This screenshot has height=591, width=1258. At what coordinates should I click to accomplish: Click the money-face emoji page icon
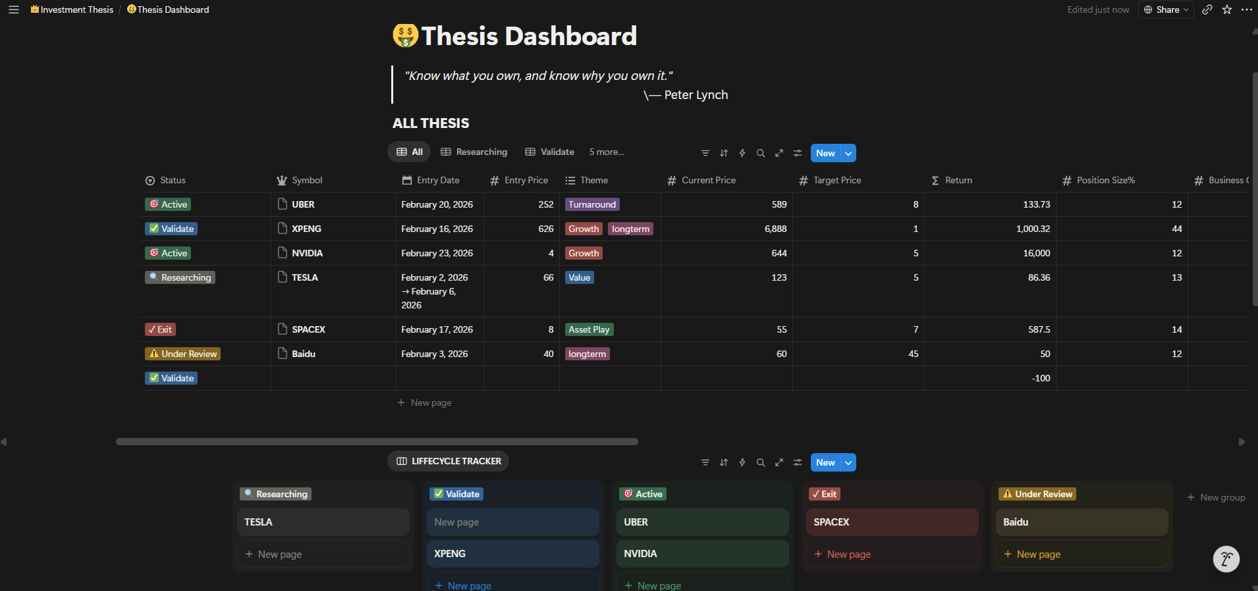click(405, 36)
